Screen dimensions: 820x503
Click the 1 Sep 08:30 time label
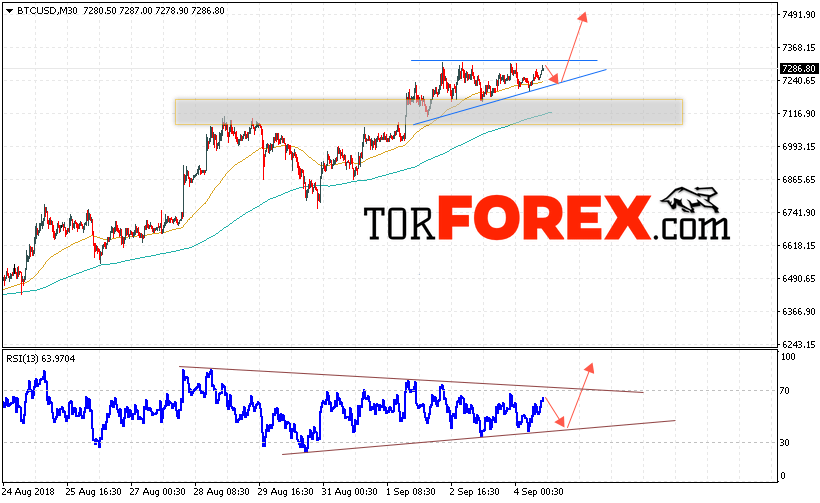click(x=411, y=491)
